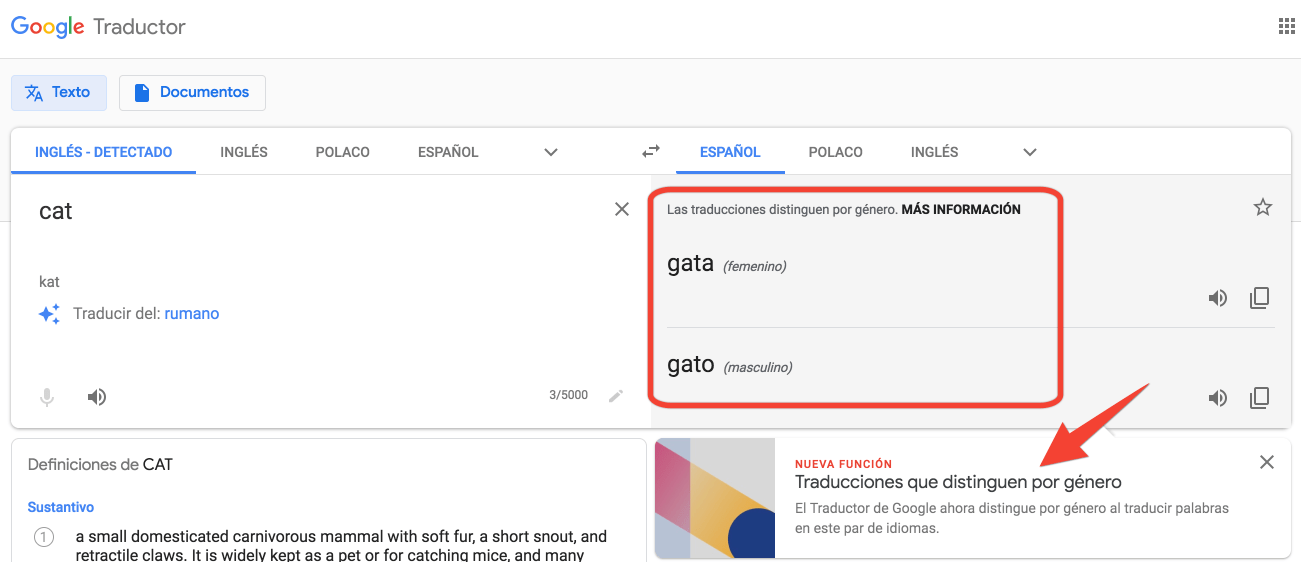
Task: Select INGLÉS as the target language
Action: coord(934,153)
